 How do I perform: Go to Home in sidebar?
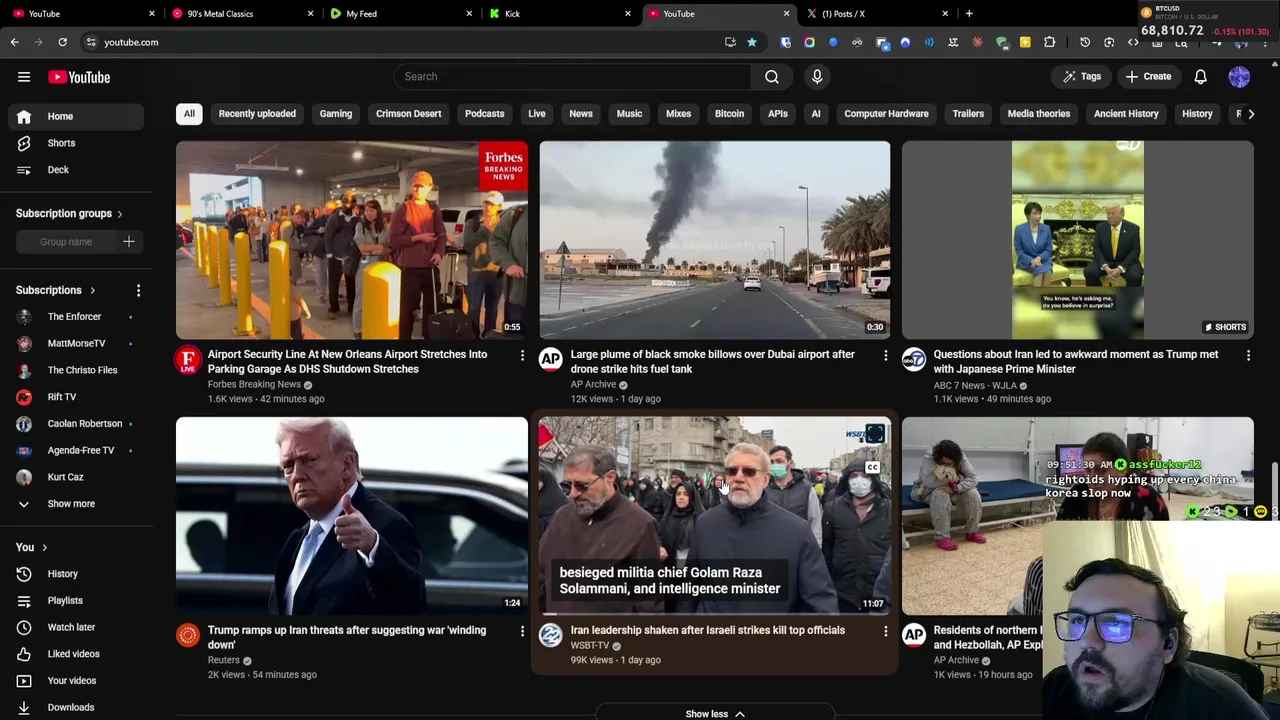tap(76, 116)
